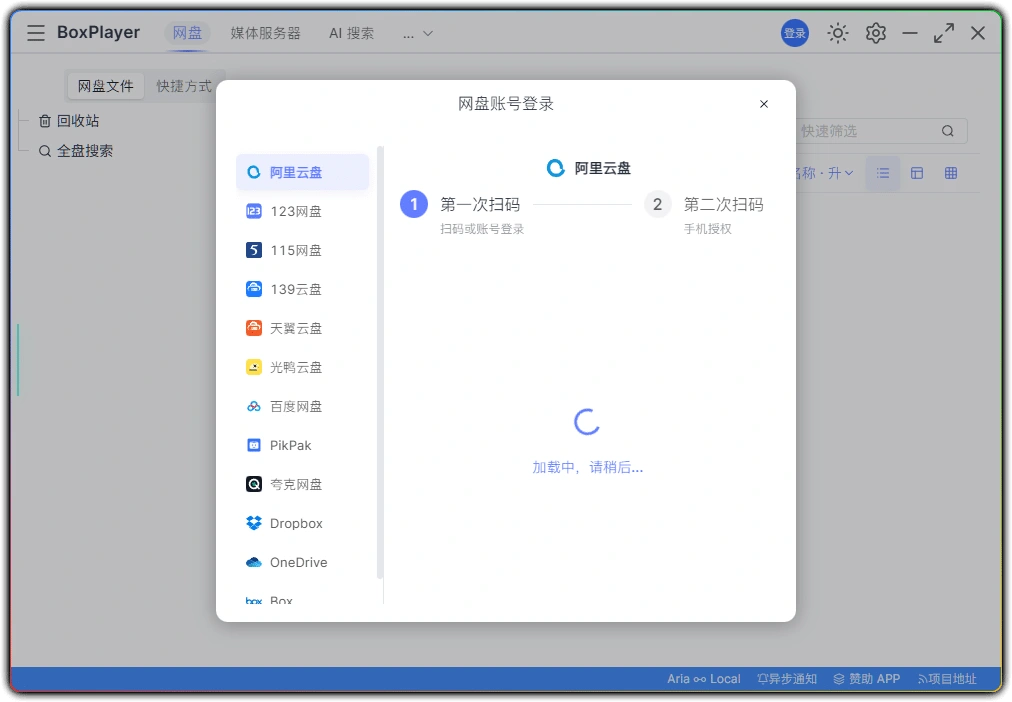Viewport: 1012px width, 702px height.
Task: Click the 光鸭云盘 yellow logo icon
Action: (254, 367)
